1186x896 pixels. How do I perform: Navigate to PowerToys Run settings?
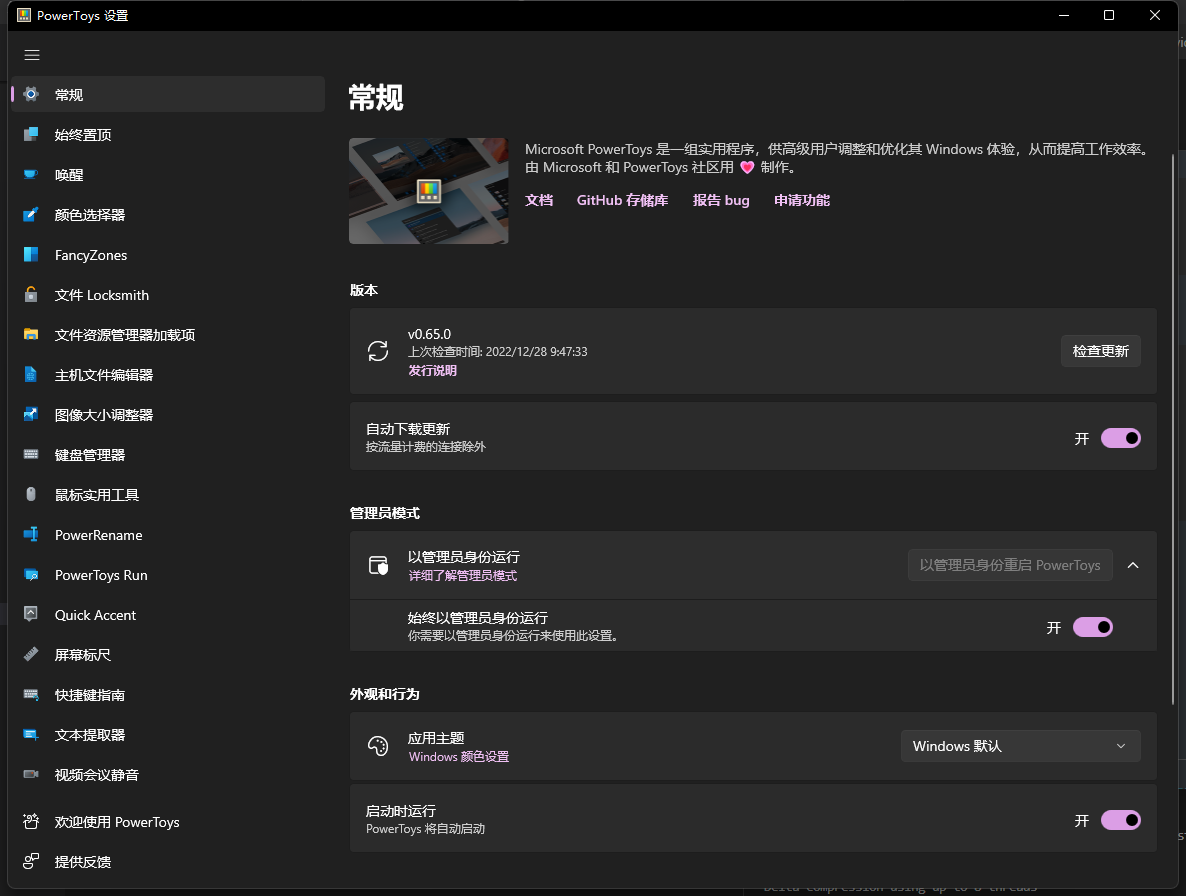168,575
